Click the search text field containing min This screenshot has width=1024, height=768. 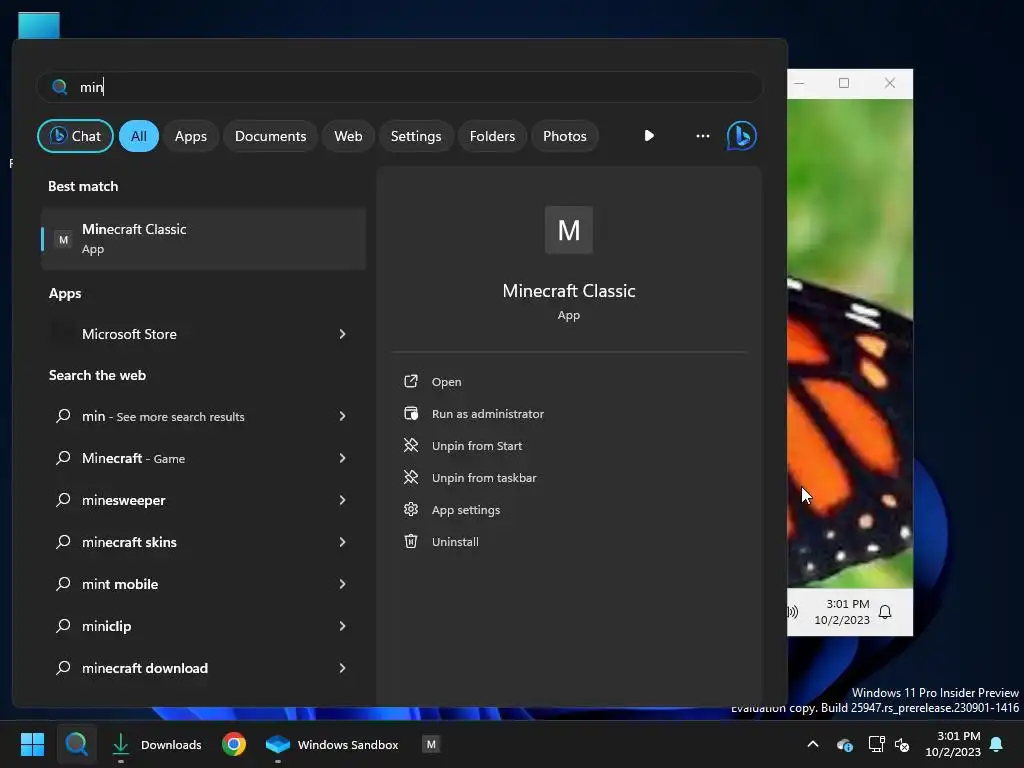pos(400,87)
